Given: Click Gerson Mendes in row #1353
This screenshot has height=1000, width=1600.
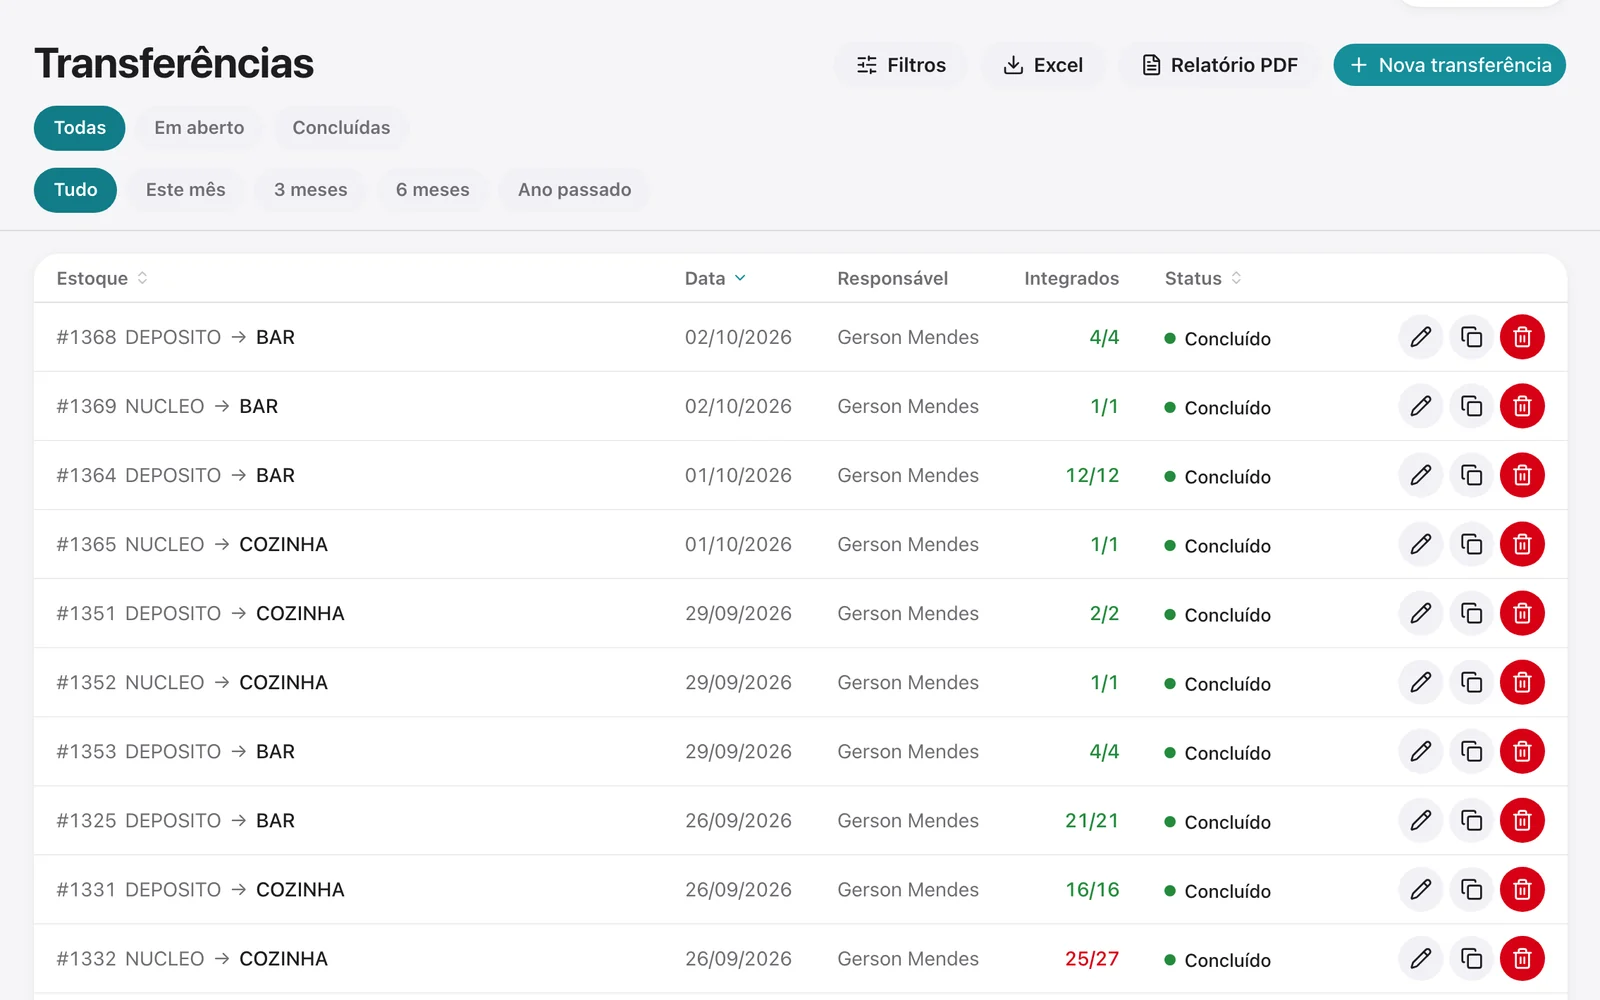Looking at the screenshot, I should coord(908,751).
